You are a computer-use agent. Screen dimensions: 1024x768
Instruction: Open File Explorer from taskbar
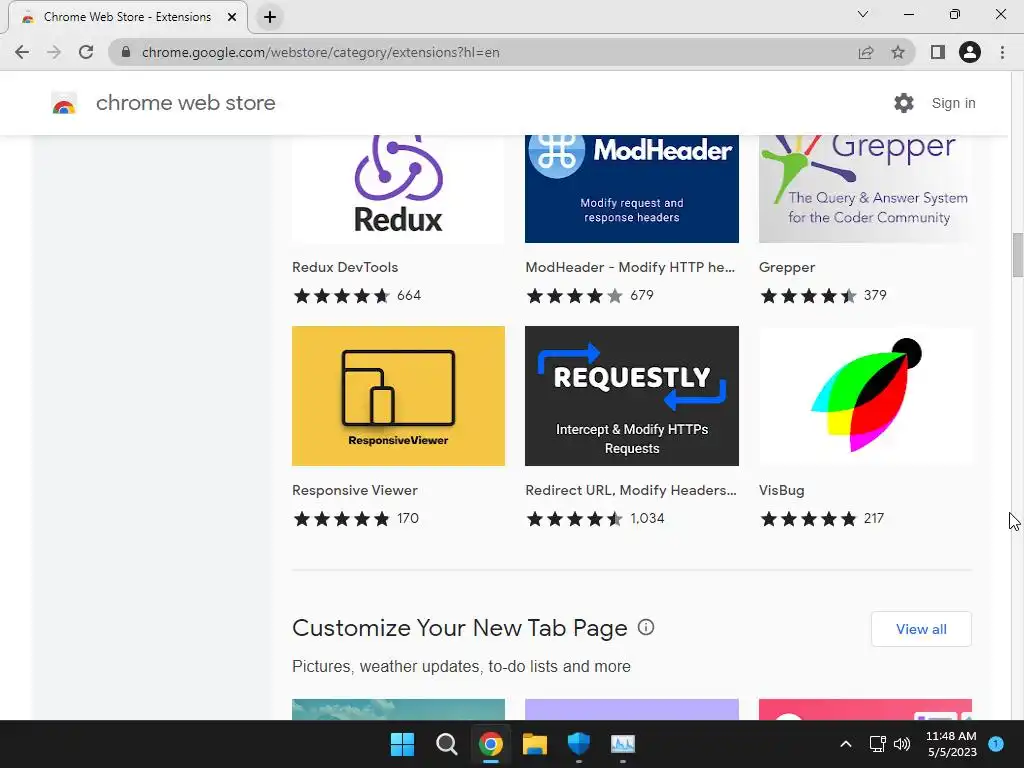pos(534,744)
